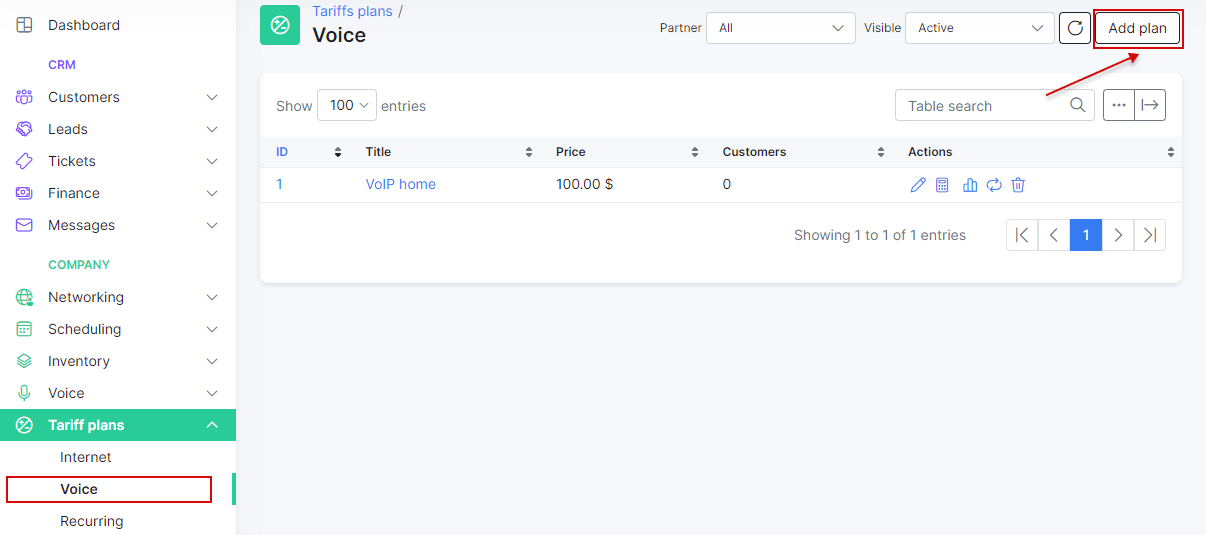Open the VoIP home plan link

tap(401, 184)
